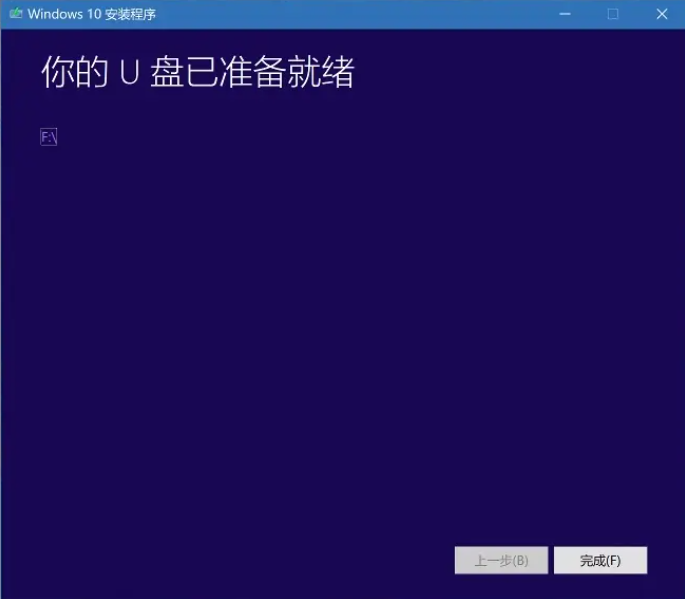Click empty title bar area beside the title
This screenshot has height=600, width=685.
(349, 14)
